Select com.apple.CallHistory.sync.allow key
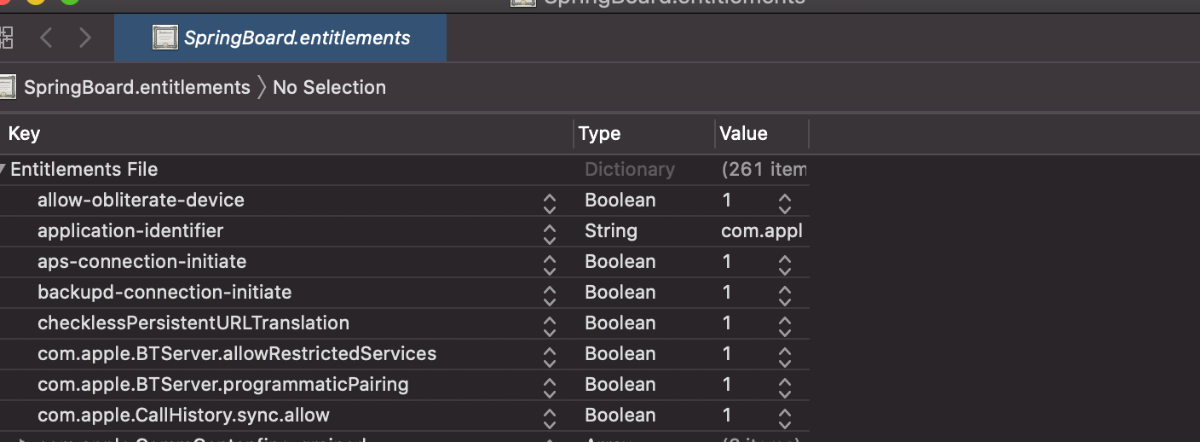The height and width of the screenshot is (442, 1200). point(183,415)
